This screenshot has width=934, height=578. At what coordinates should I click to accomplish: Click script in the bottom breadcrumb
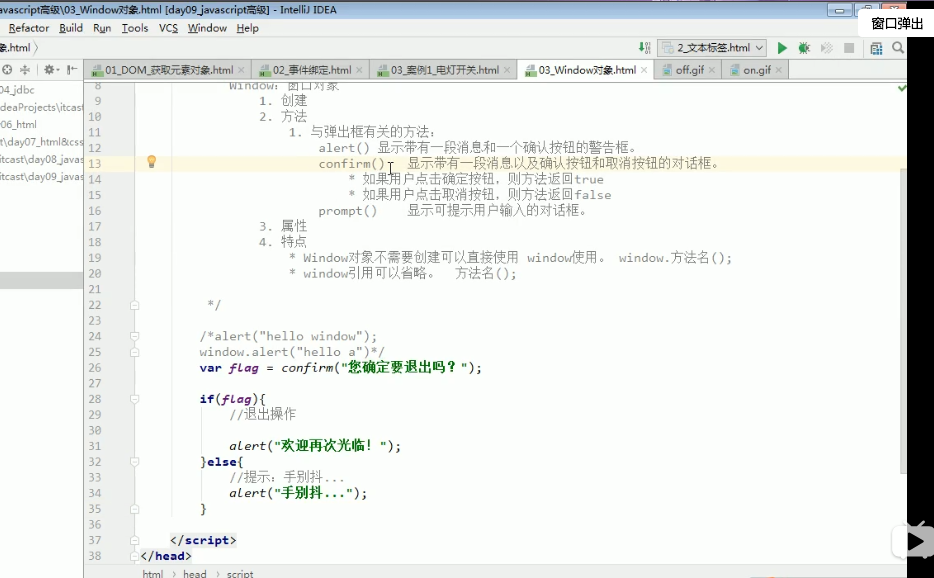240,573
